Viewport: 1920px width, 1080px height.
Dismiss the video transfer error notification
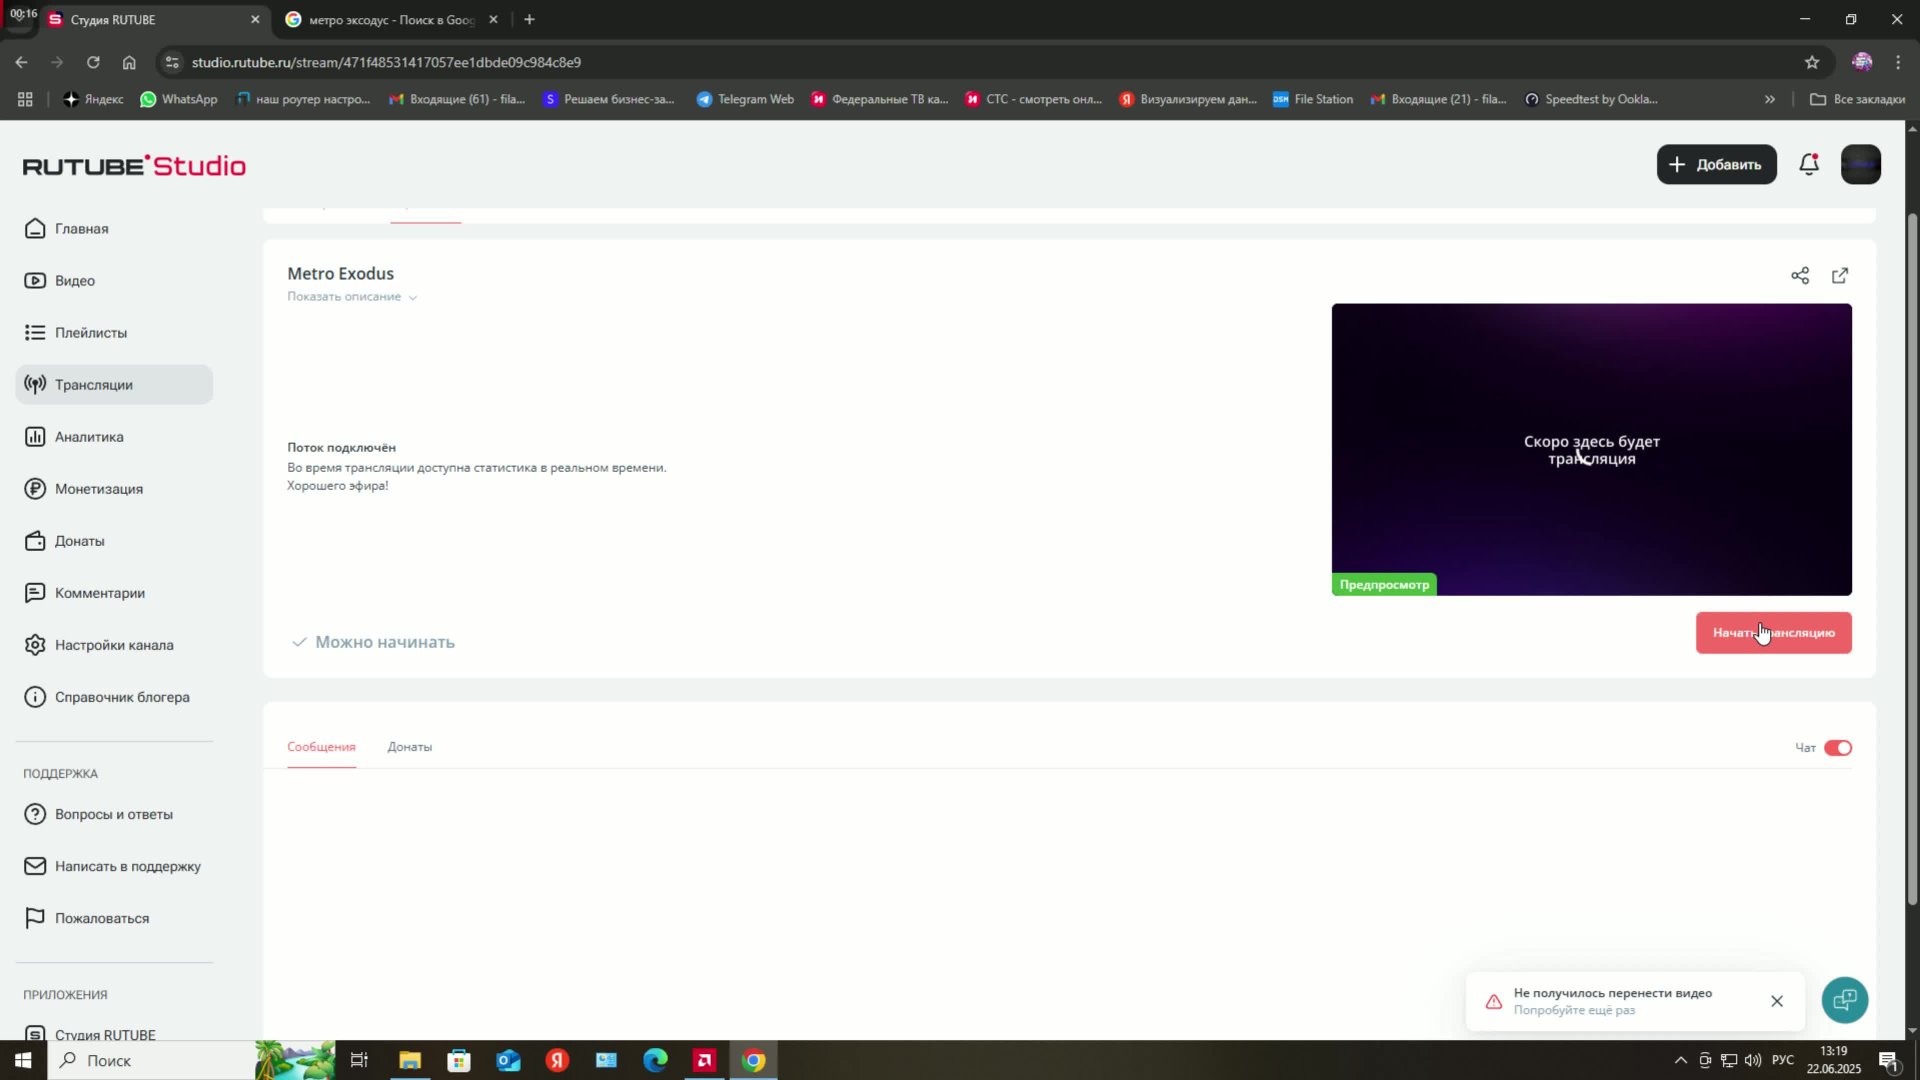pyautogui.click(x=1776, y=1001)
